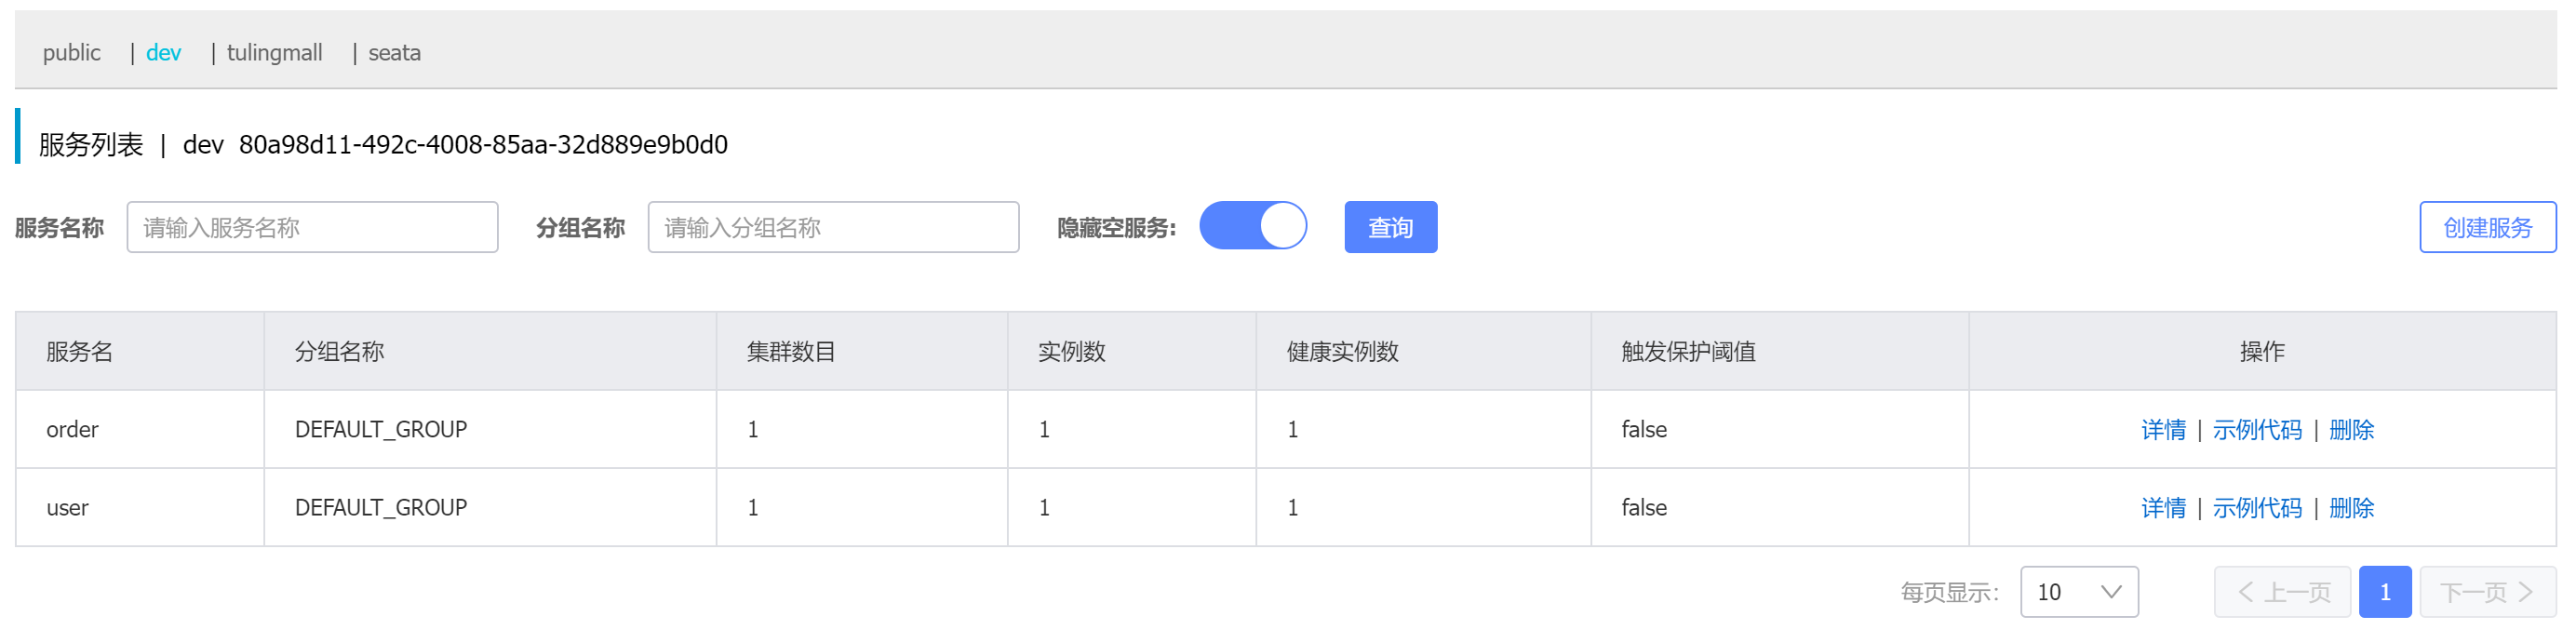Go to next page with 下一页
The image size is (2576, 643).
click(x=2487, y=592)
